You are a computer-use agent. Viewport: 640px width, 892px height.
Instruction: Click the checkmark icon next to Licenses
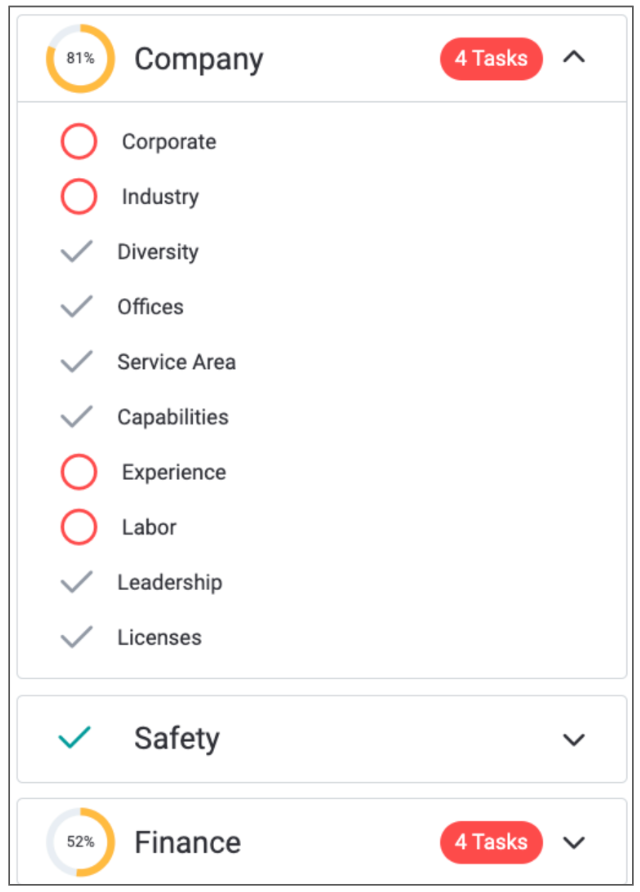pyautogui.click(x=77, y=637)
